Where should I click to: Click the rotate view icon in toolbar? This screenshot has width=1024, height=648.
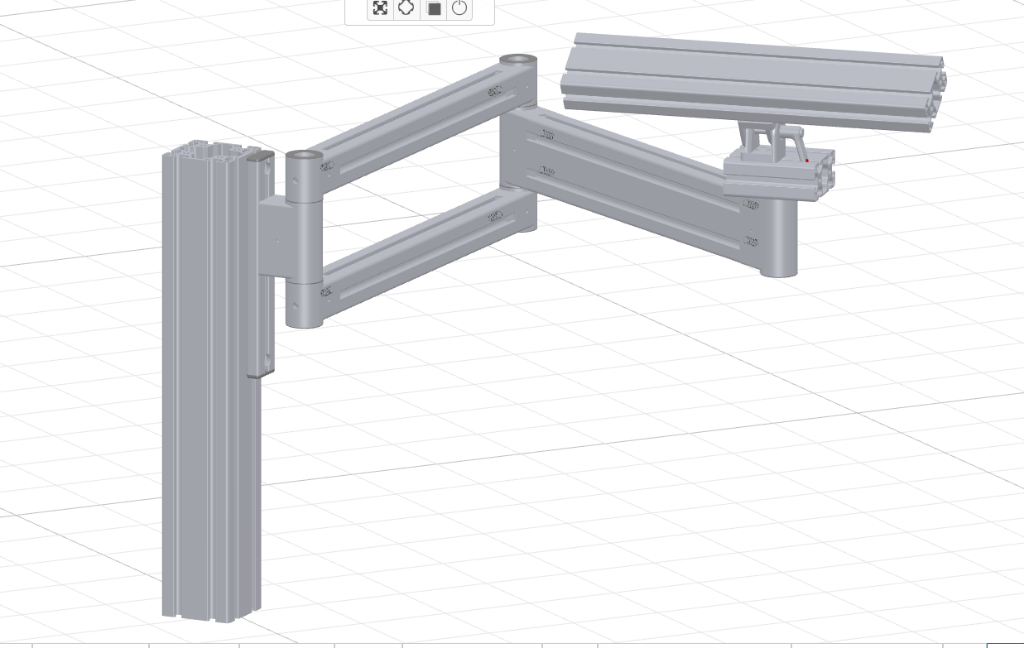(x=406, y=9)
